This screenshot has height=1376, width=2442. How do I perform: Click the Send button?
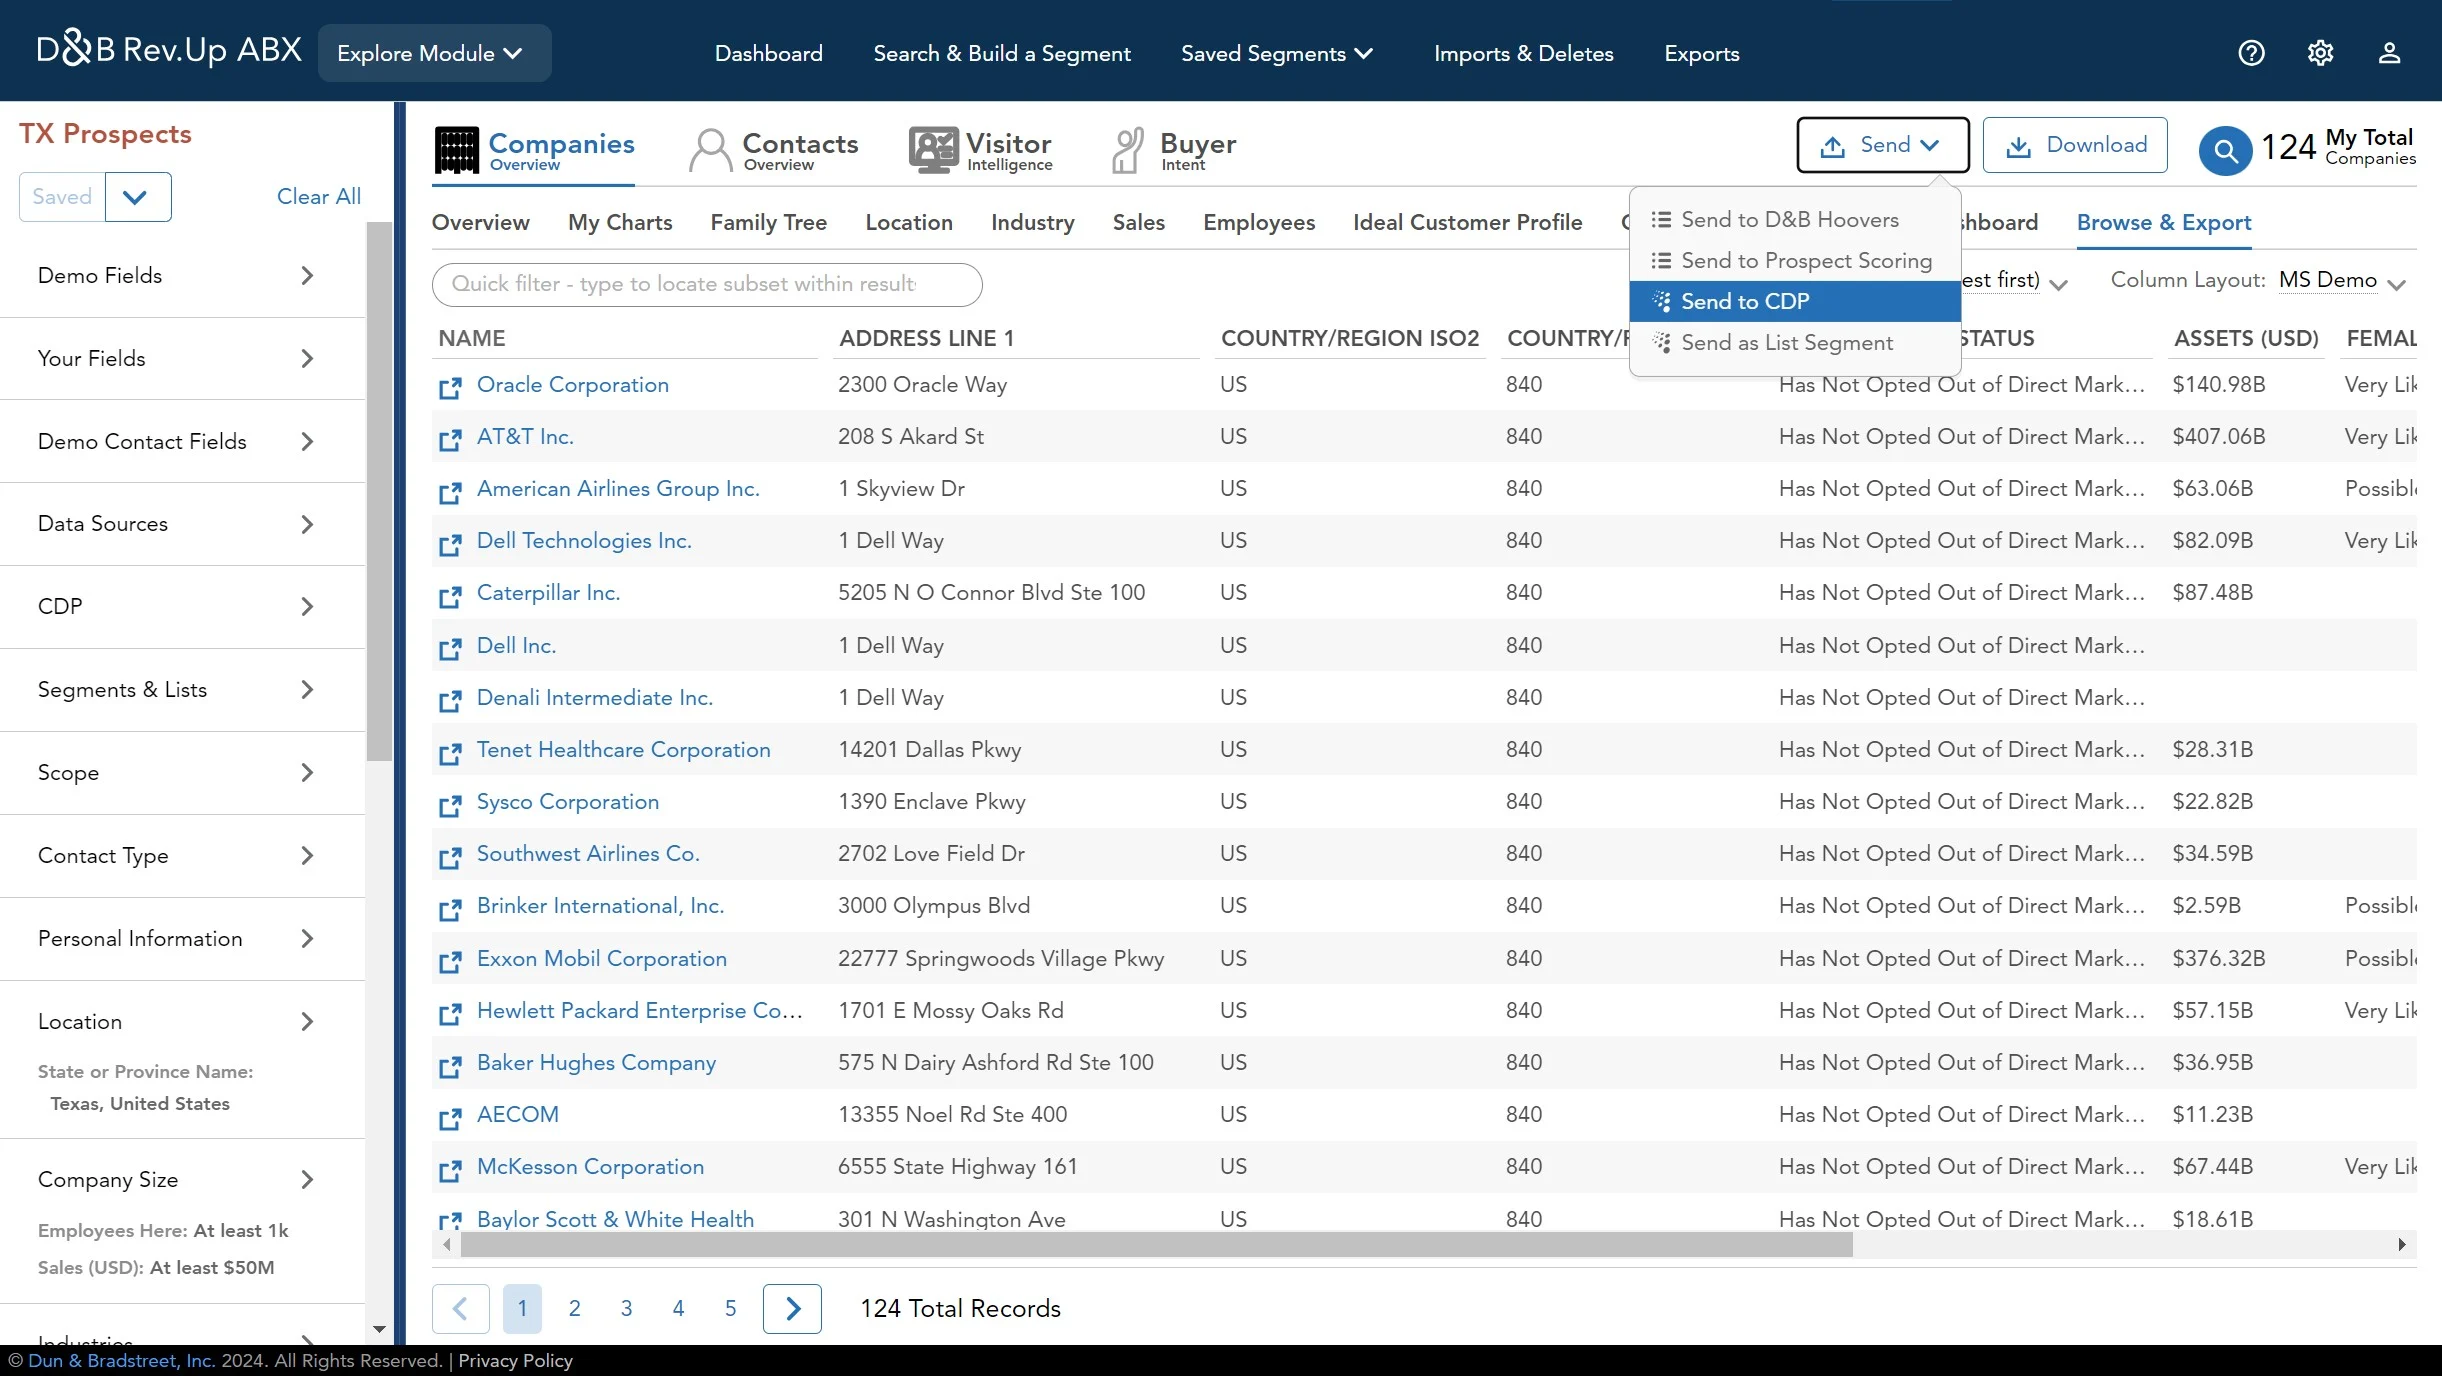point(1882,145)
